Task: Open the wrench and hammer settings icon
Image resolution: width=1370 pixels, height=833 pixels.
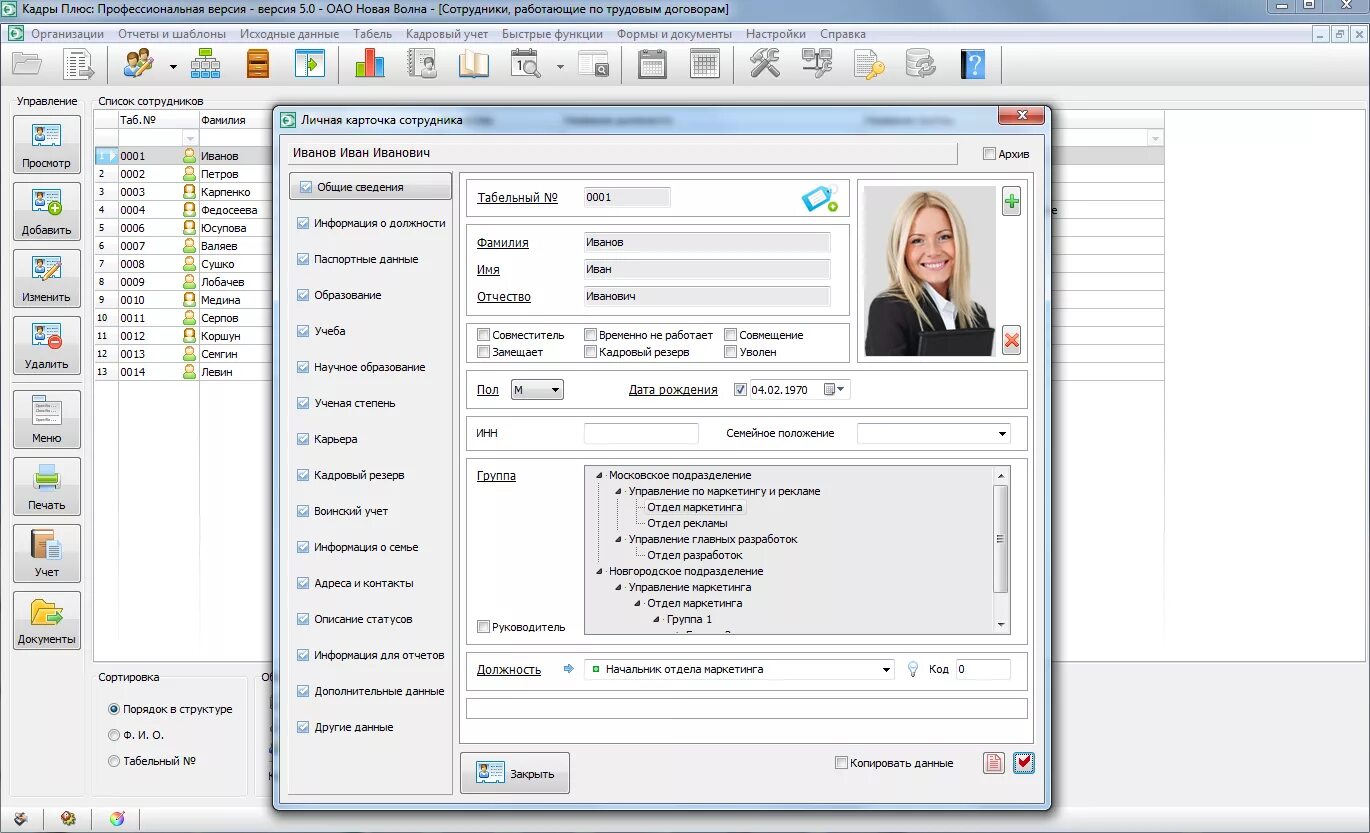Action: click(x=765, y=64)
